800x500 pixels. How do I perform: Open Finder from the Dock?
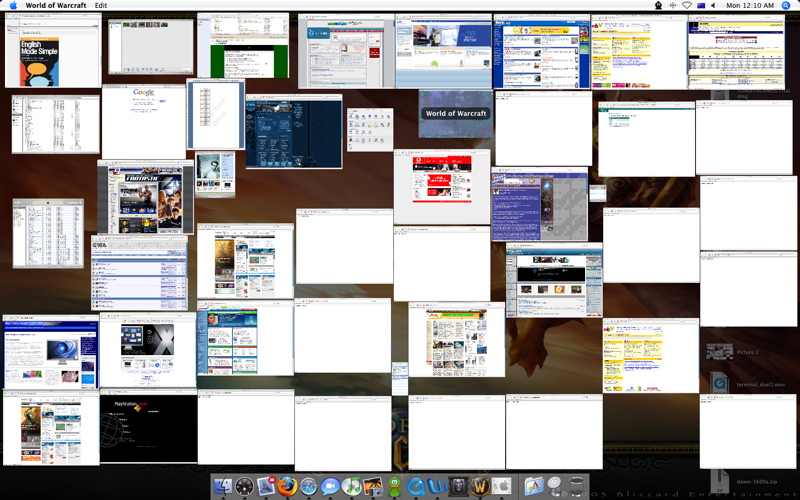click(x=222, y=487)
